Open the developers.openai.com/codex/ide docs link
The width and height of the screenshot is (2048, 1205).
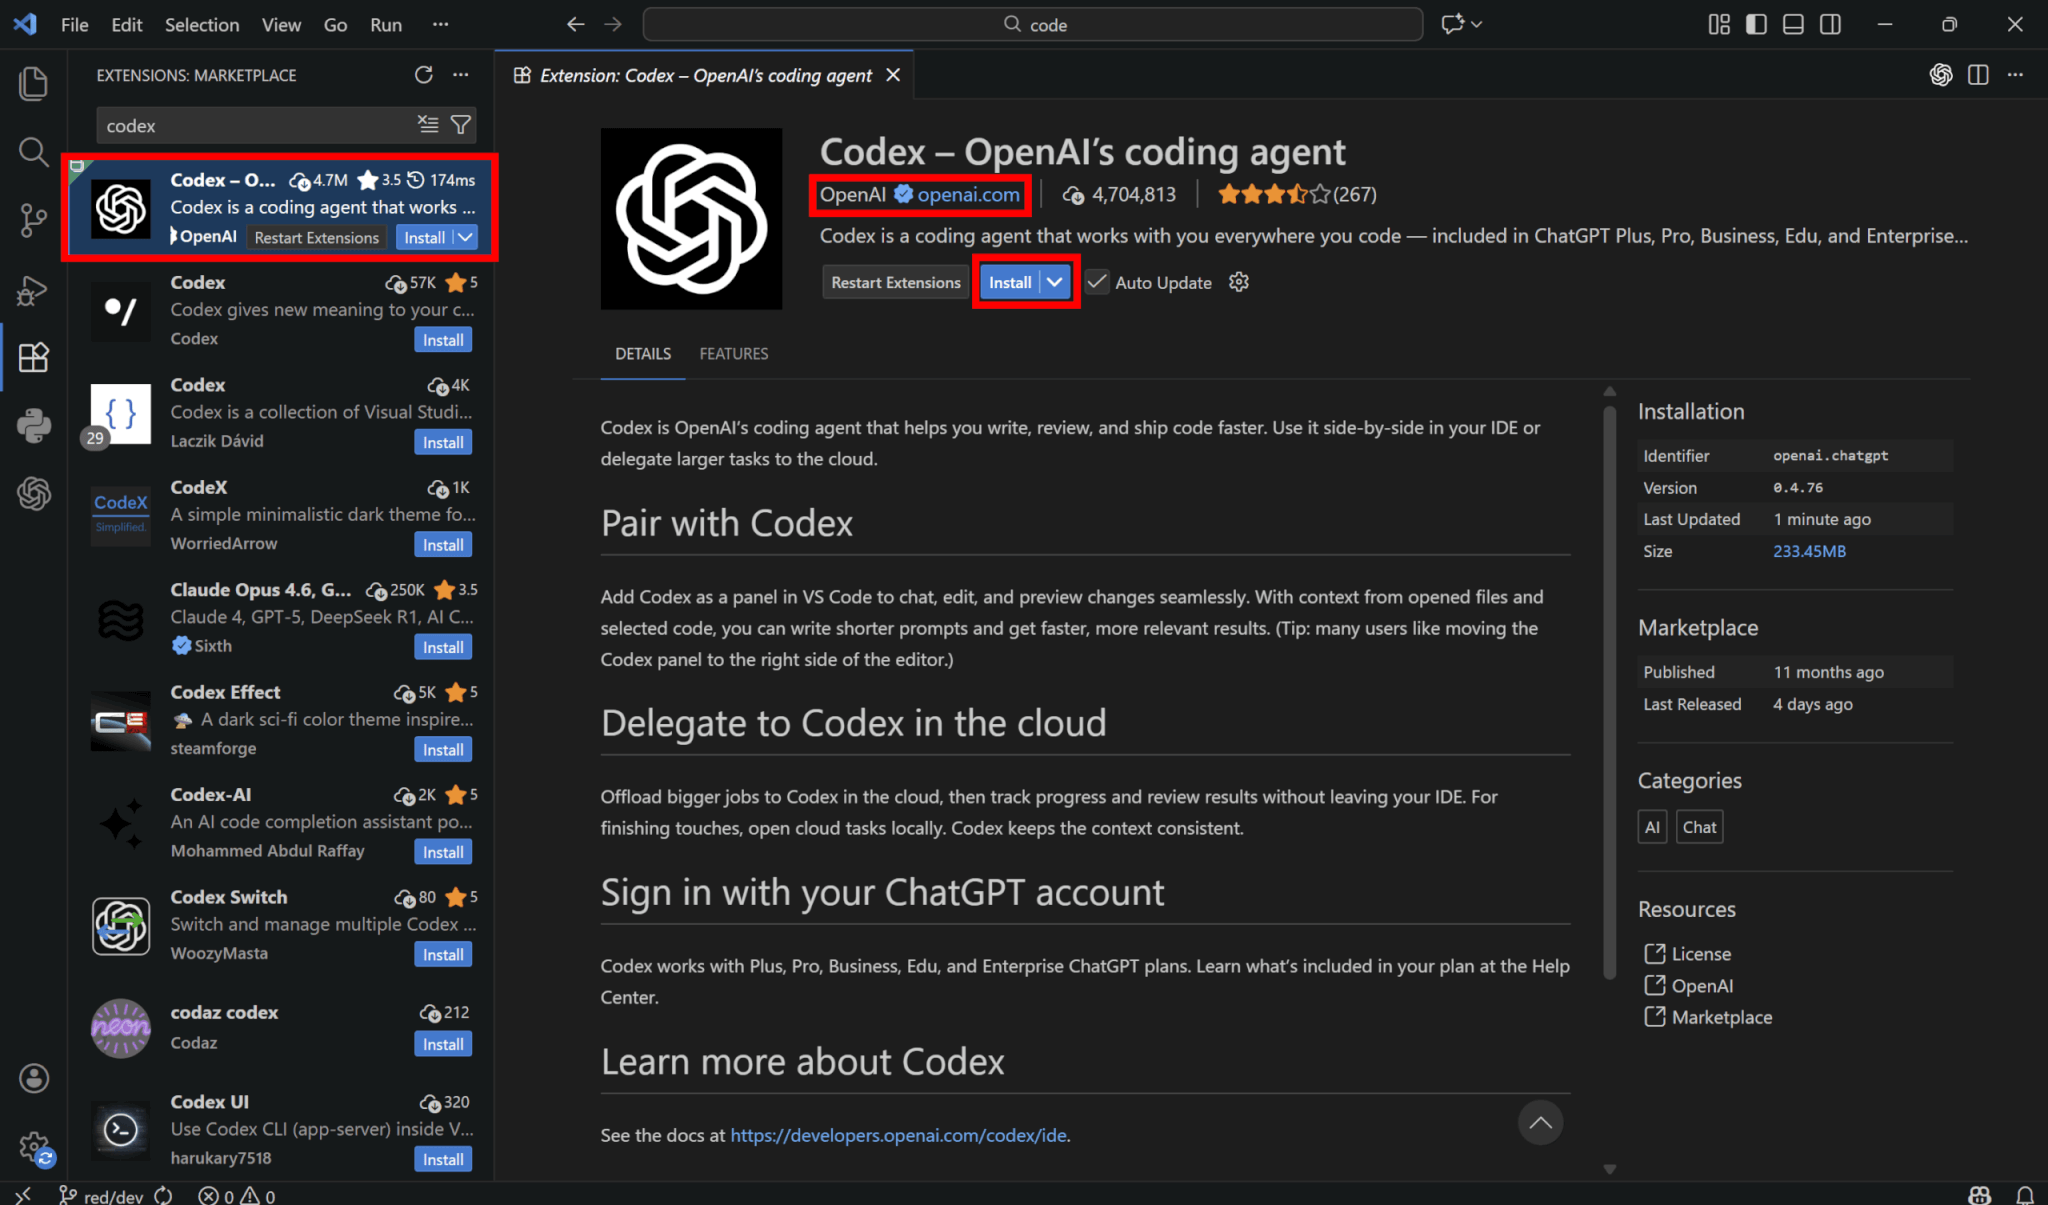coord(898,1135)
